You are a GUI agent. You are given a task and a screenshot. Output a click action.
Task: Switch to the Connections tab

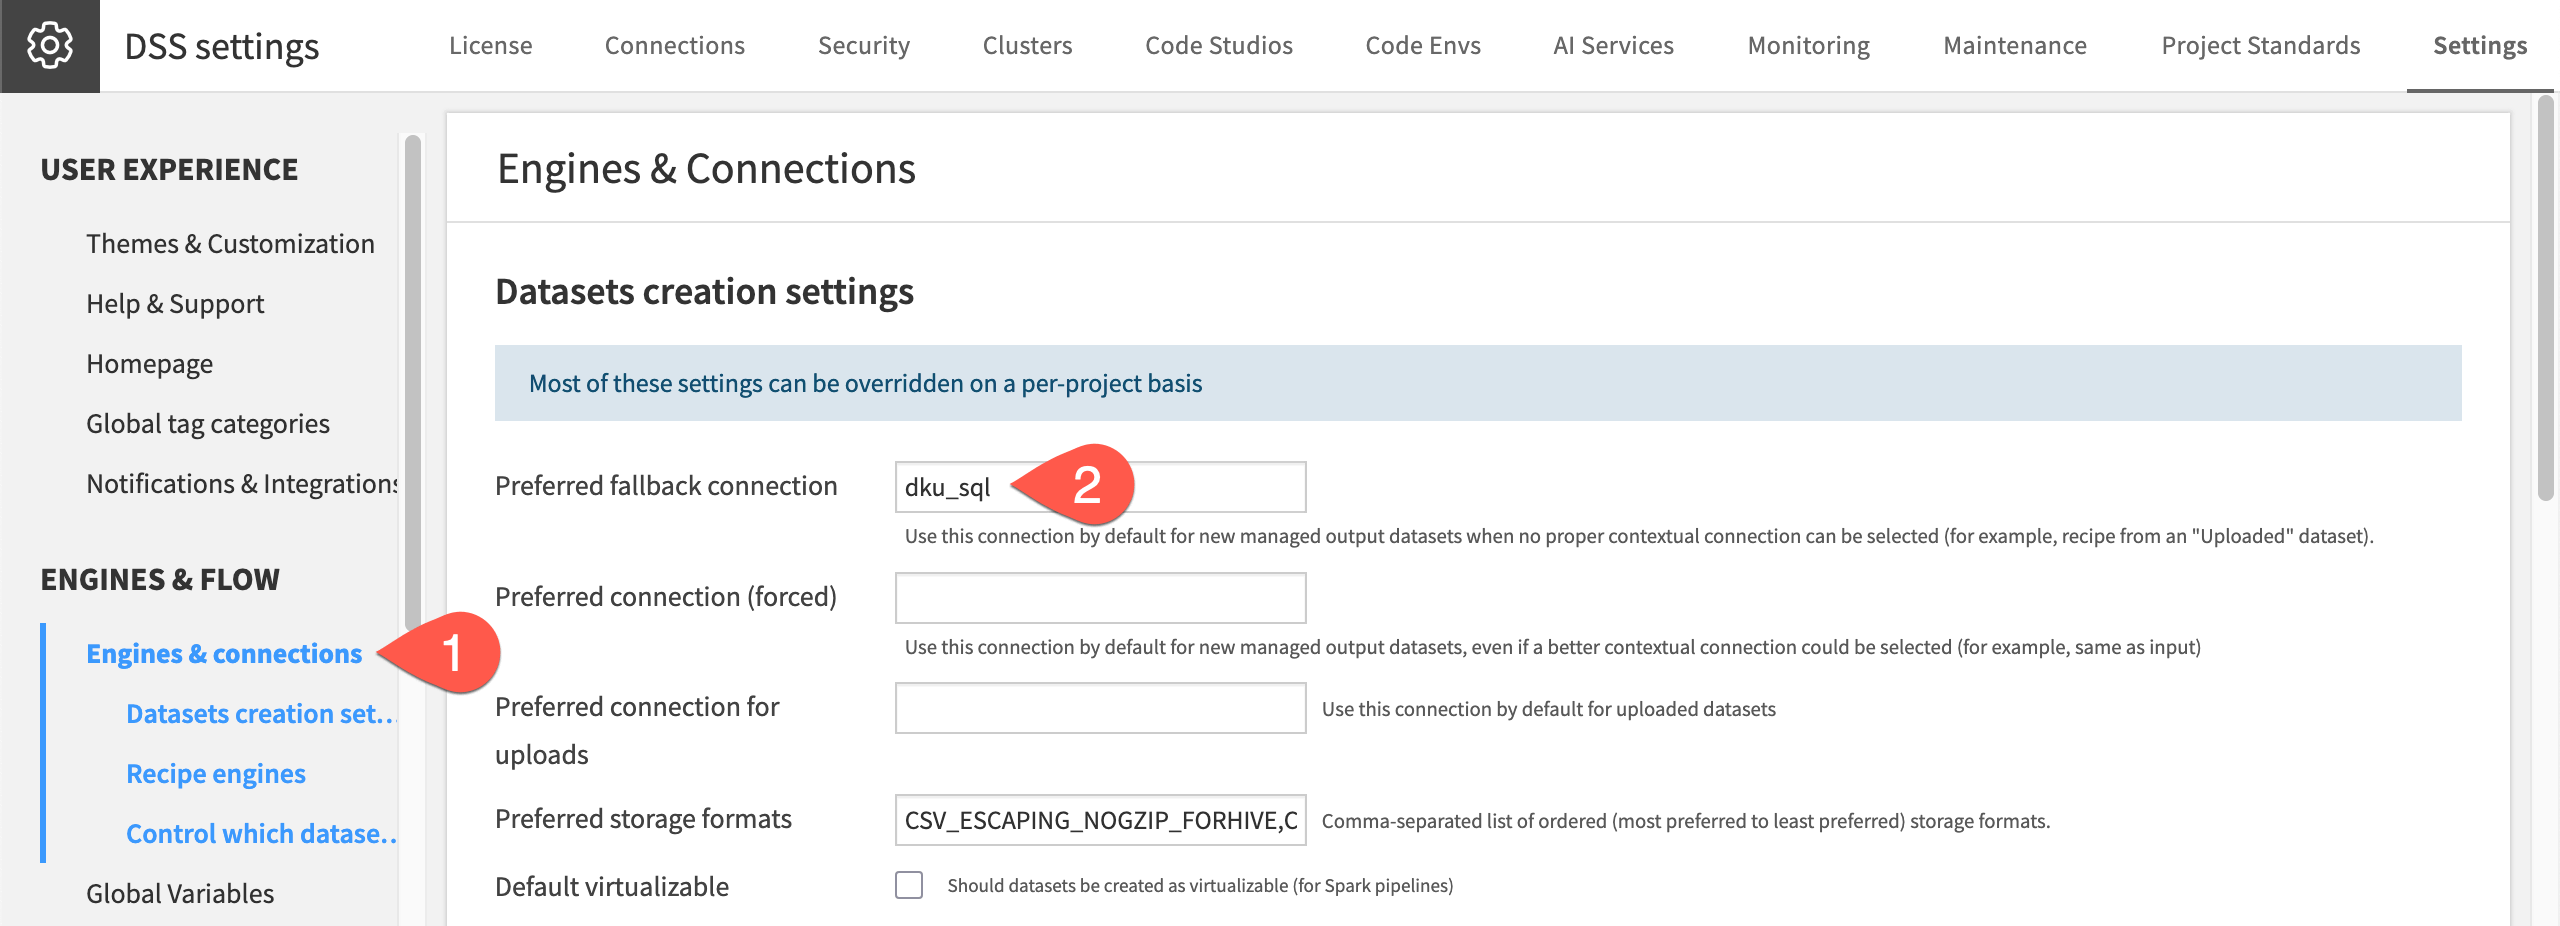click(x=675, y=46)
